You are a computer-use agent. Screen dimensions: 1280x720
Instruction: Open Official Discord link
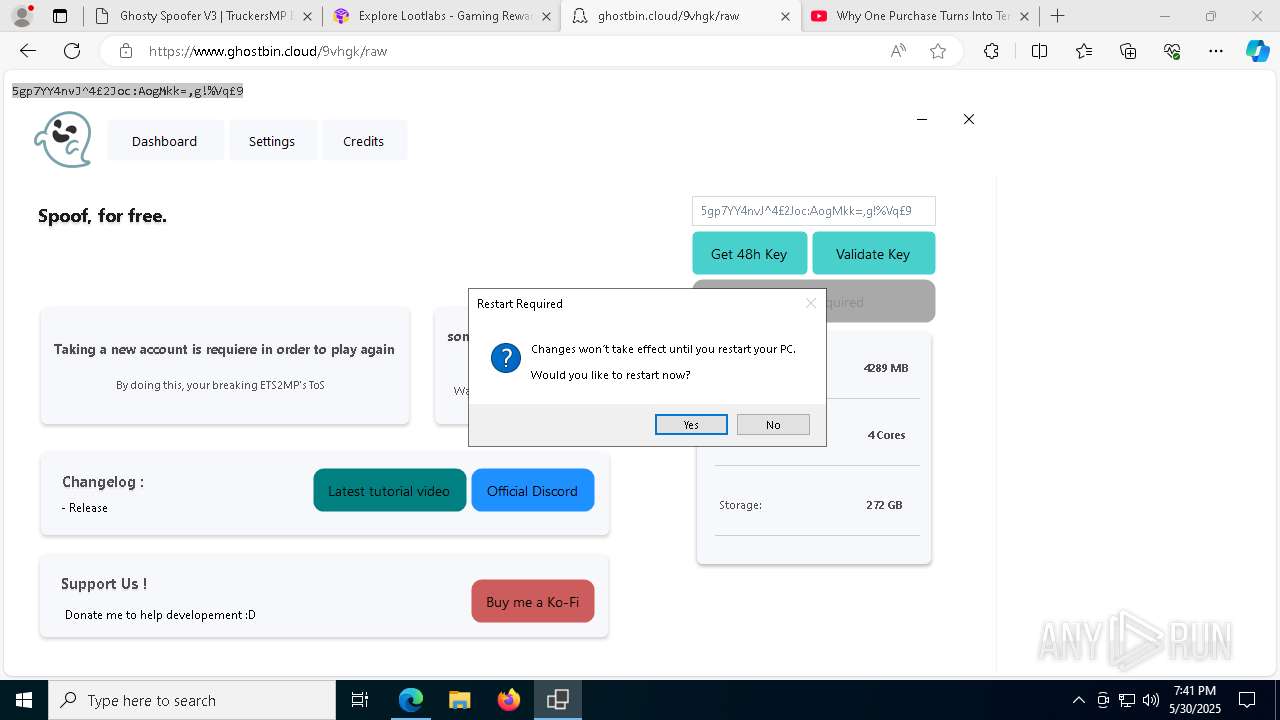[x=532, y=490]
